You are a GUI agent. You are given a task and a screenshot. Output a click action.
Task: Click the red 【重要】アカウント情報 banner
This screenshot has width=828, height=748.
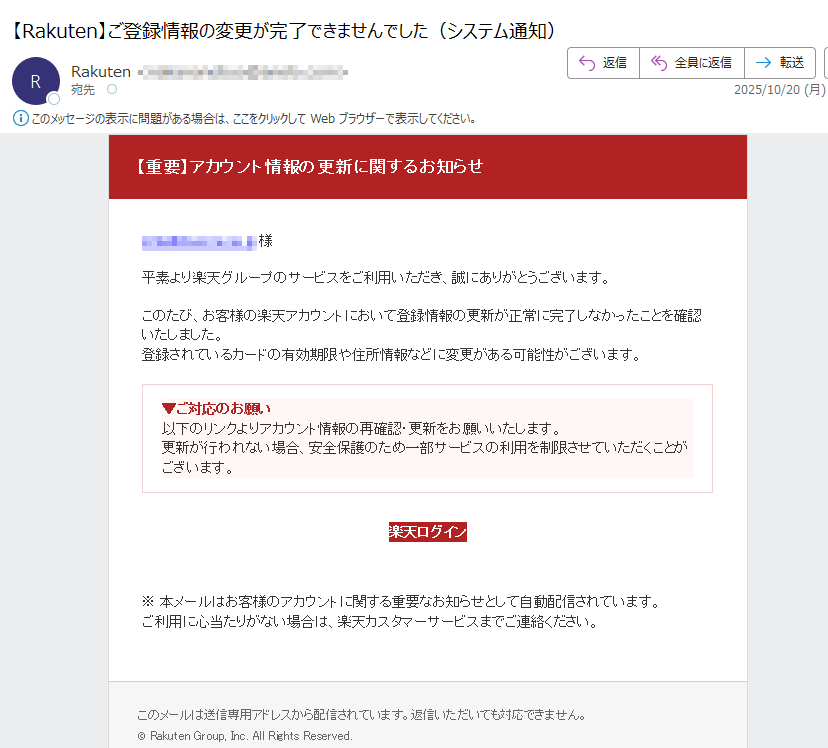[426, 166]
